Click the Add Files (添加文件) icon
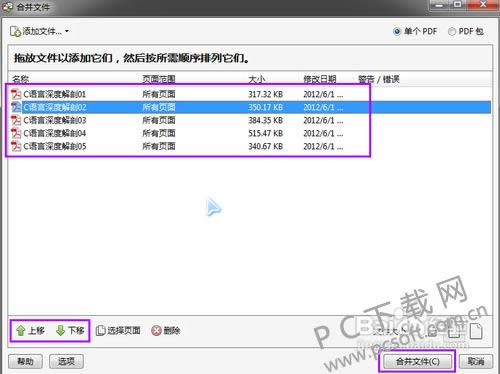The image size is (500, 374). point(15,32)
